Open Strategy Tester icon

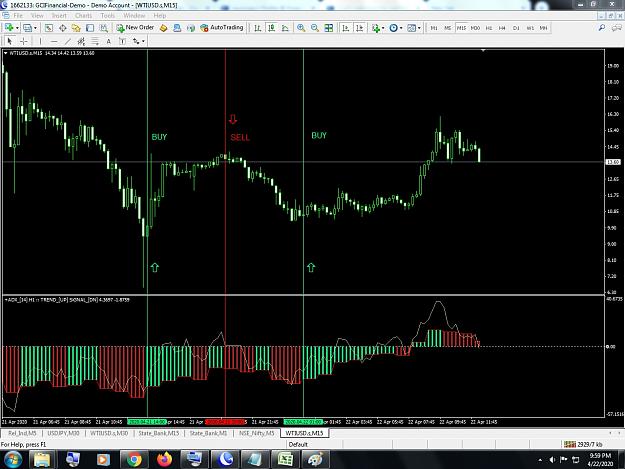pyautogui.click(x=104, y=28)
